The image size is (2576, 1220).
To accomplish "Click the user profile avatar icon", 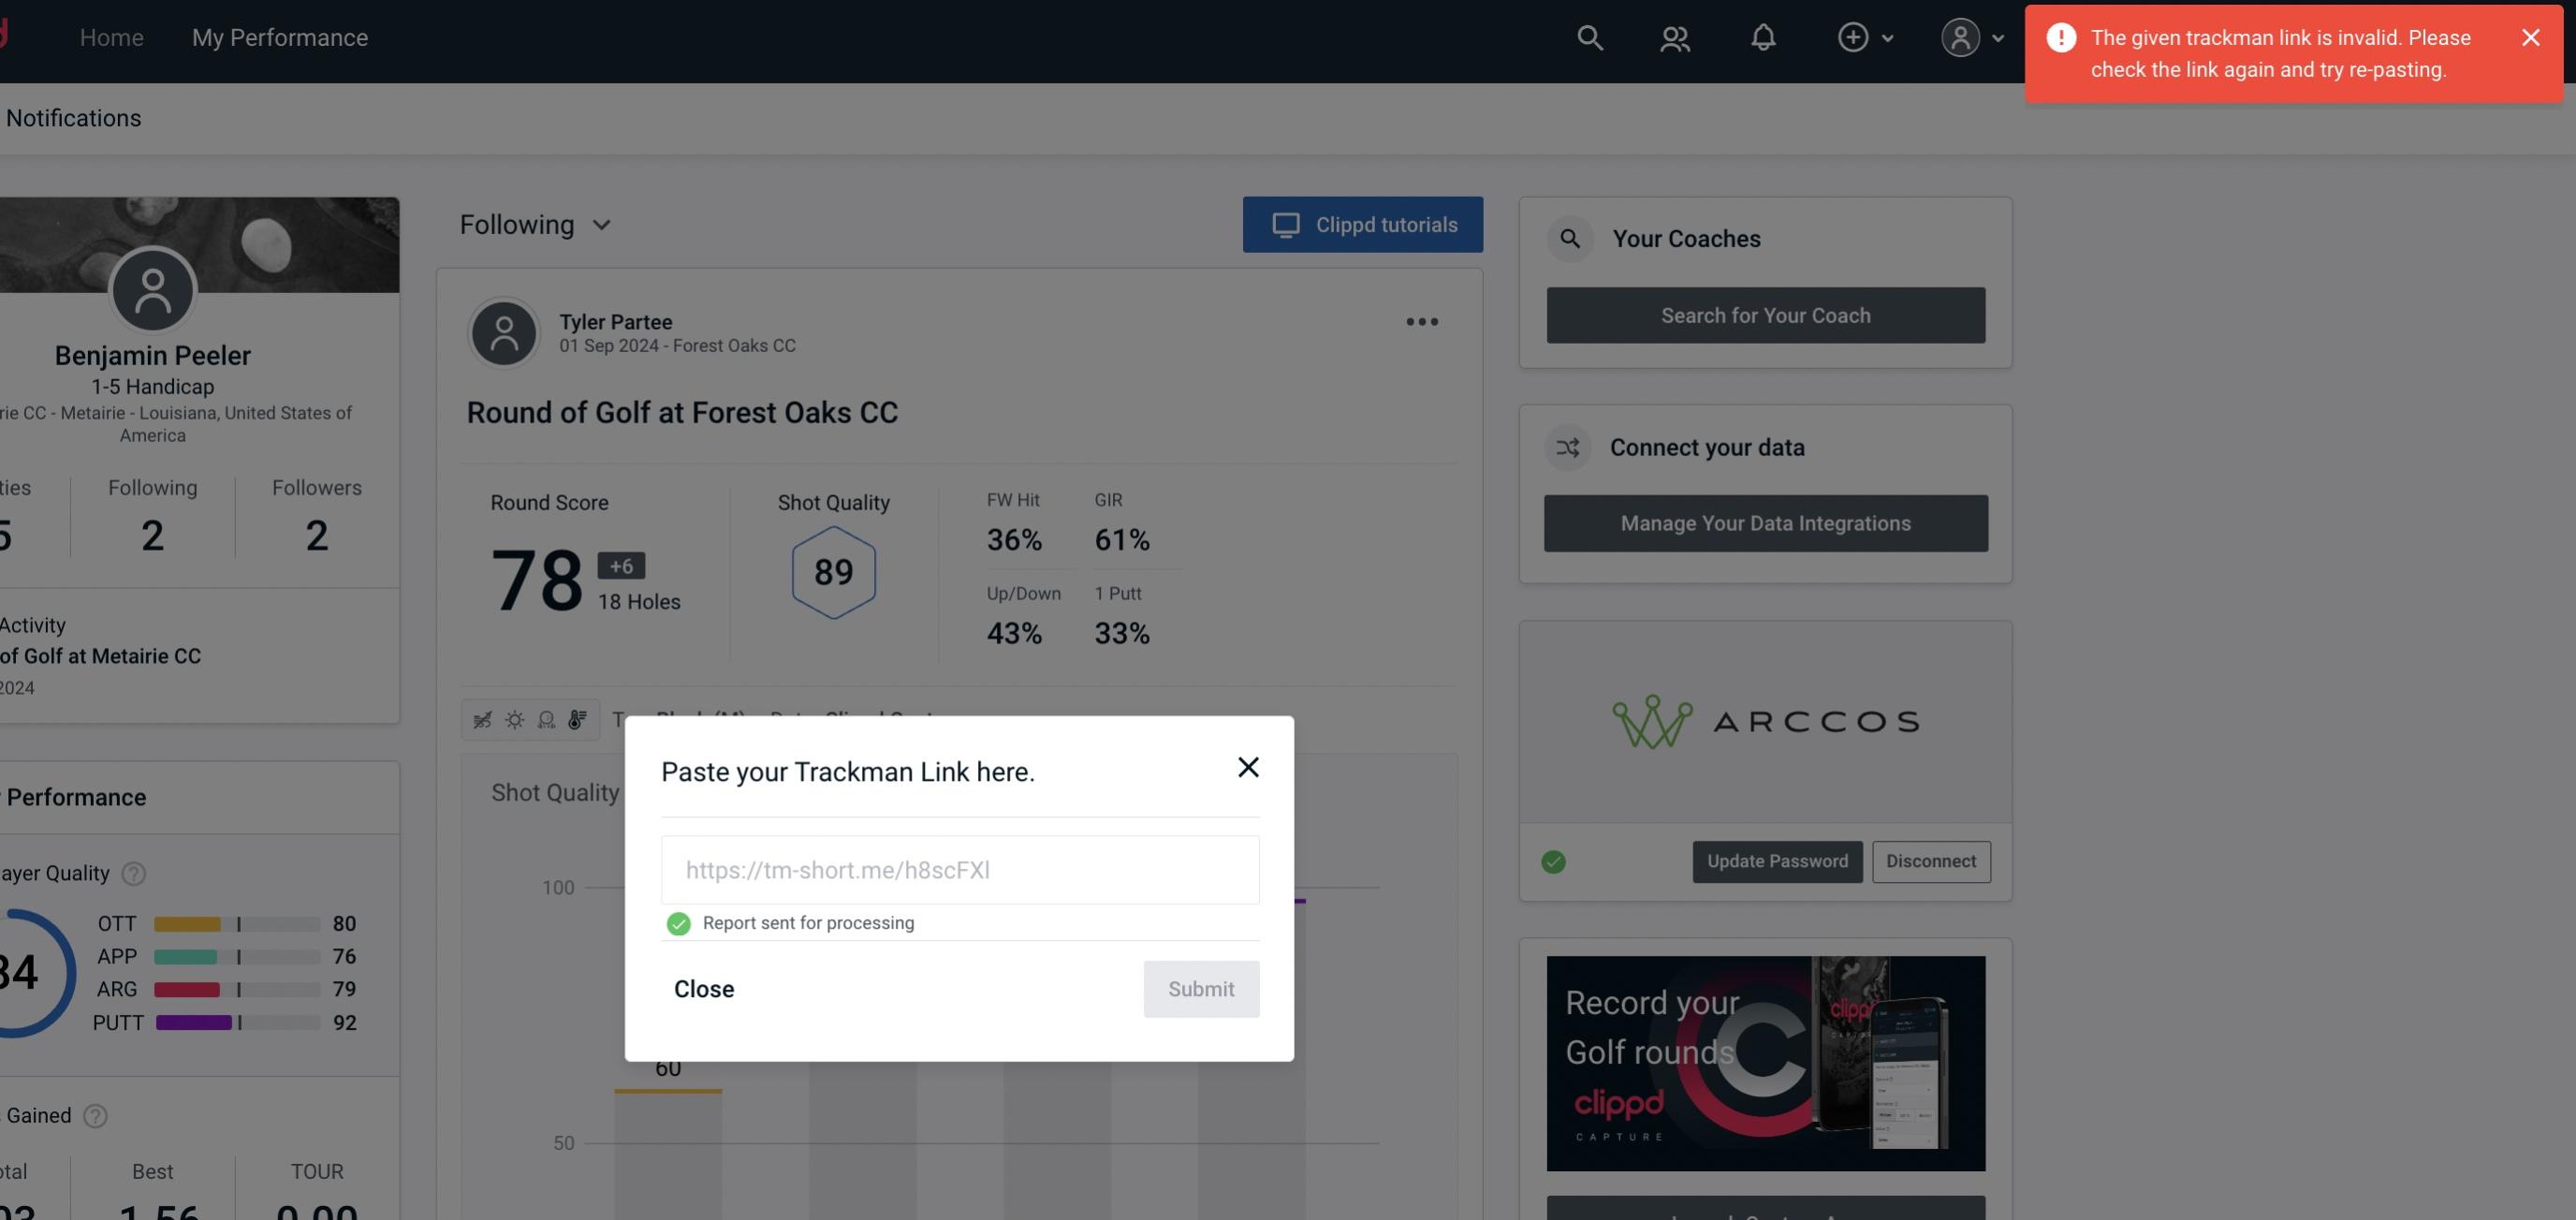I will (1960, 37).
